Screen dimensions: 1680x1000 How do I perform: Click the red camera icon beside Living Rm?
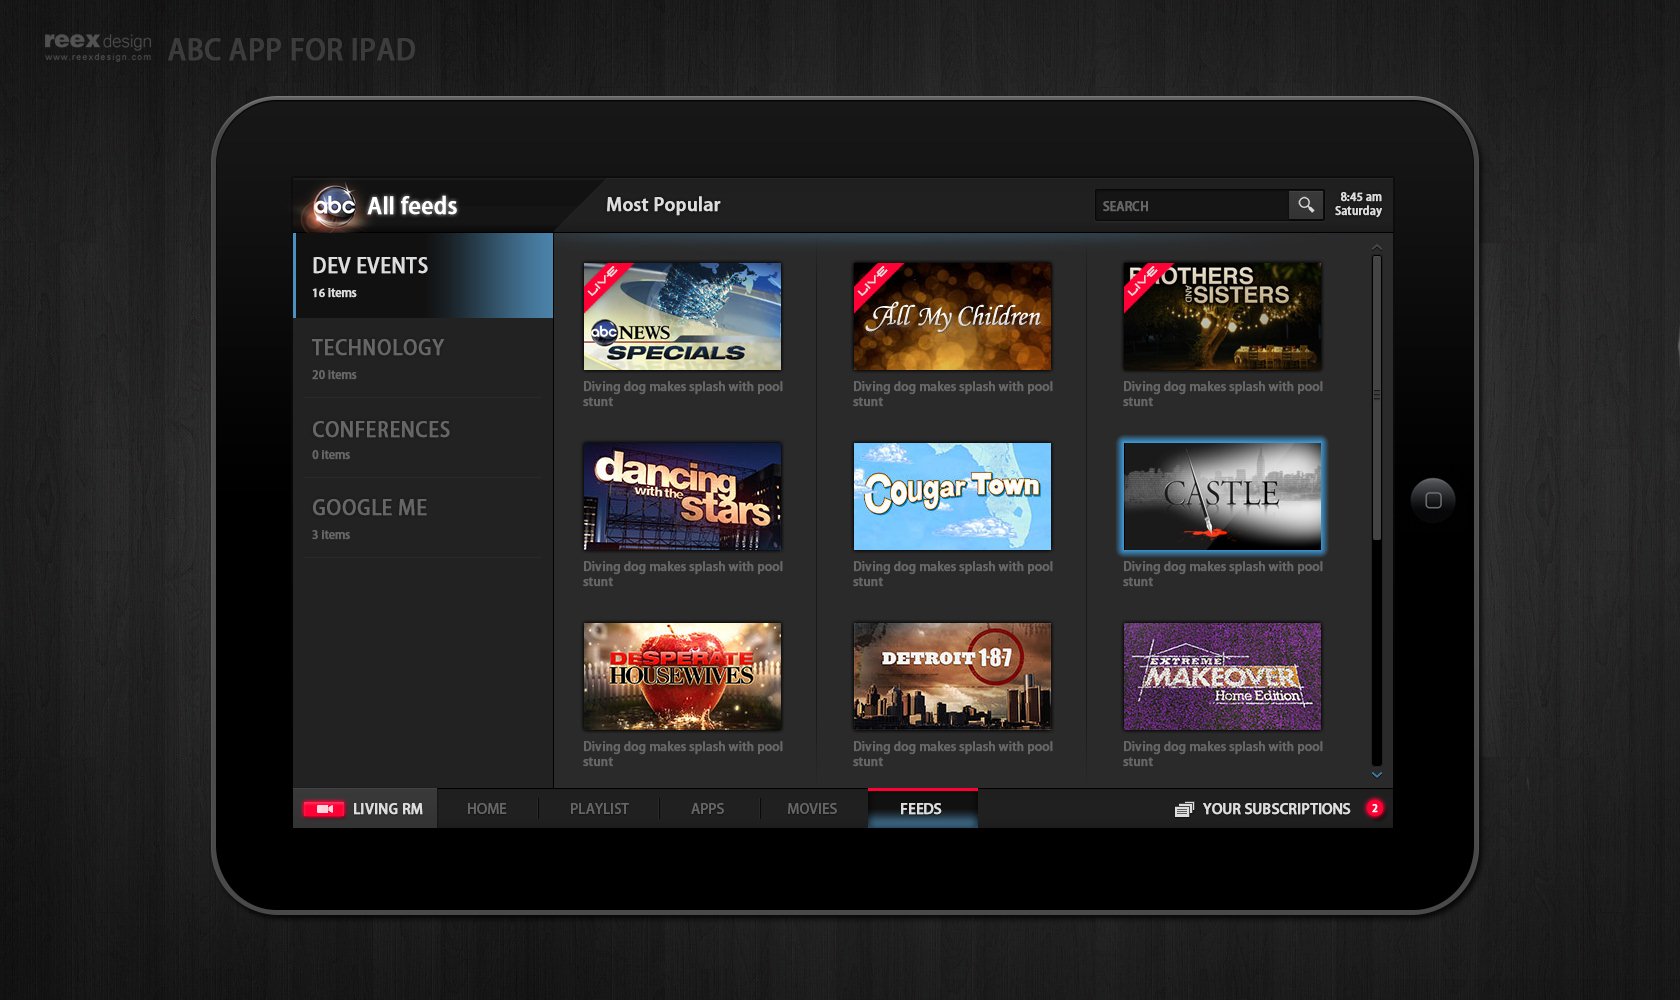324,809
